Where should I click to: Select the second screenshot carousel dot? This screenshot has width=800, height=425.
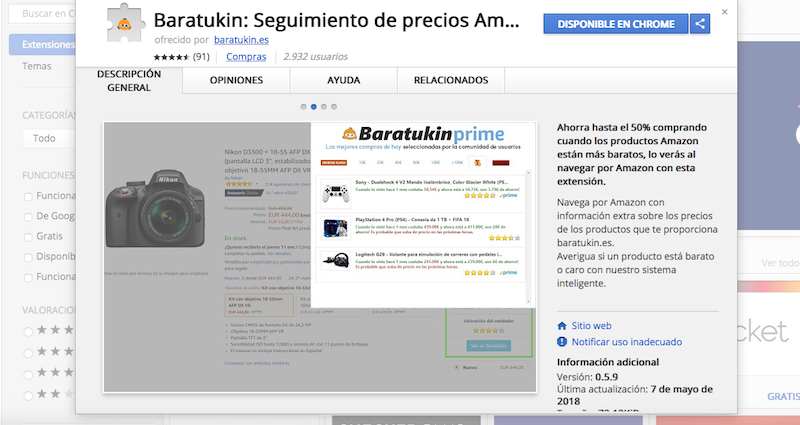(x=314, y=107)
